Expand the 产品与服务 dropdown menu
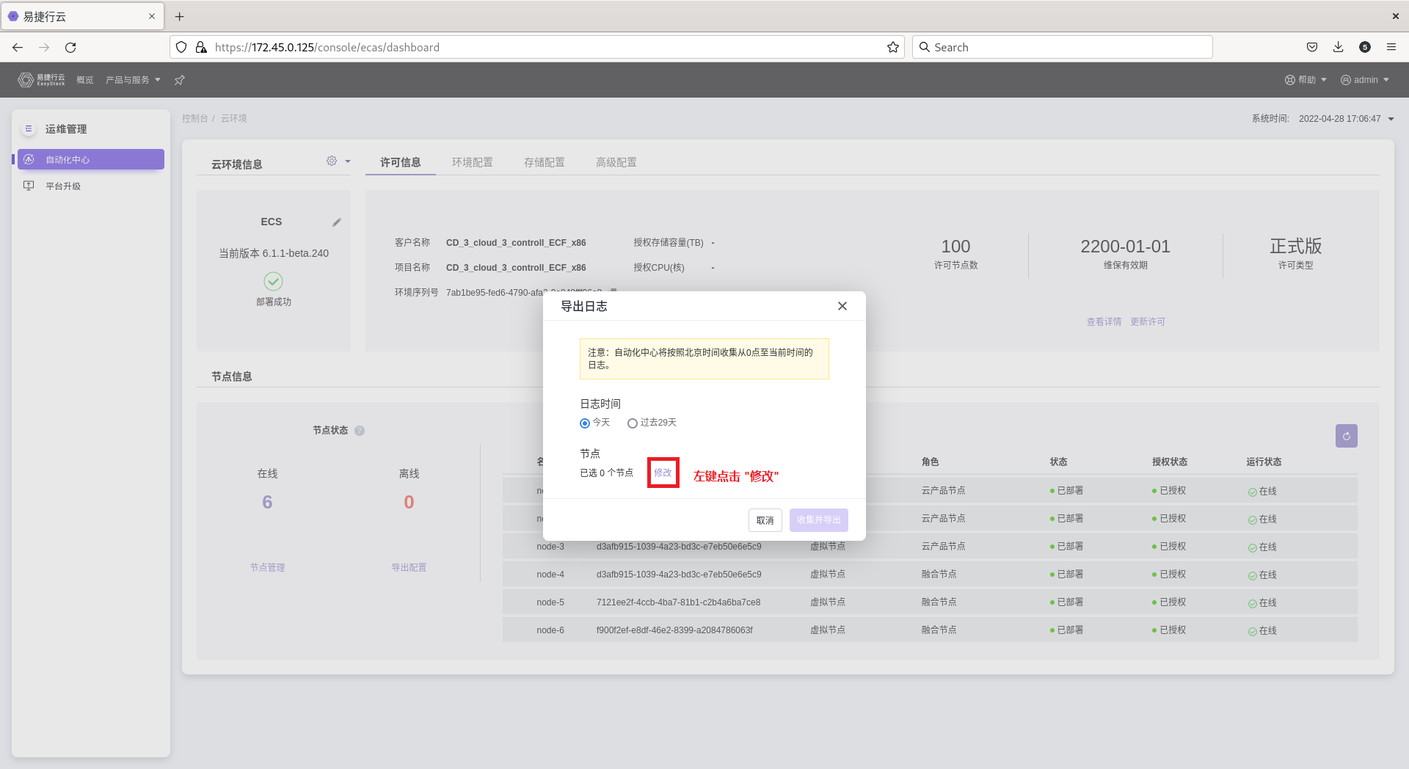 pos(133,80)
